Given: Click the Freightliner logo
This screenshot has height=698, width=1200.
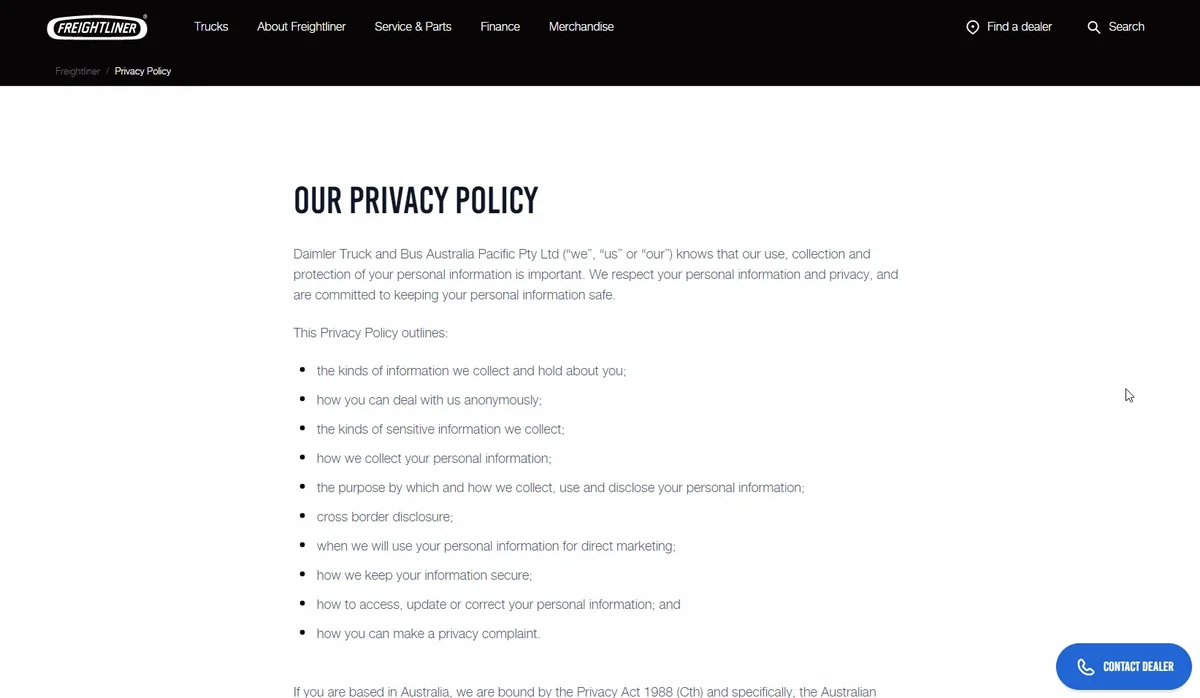Looking at the screenshot, I should click(x=97, y=27).
